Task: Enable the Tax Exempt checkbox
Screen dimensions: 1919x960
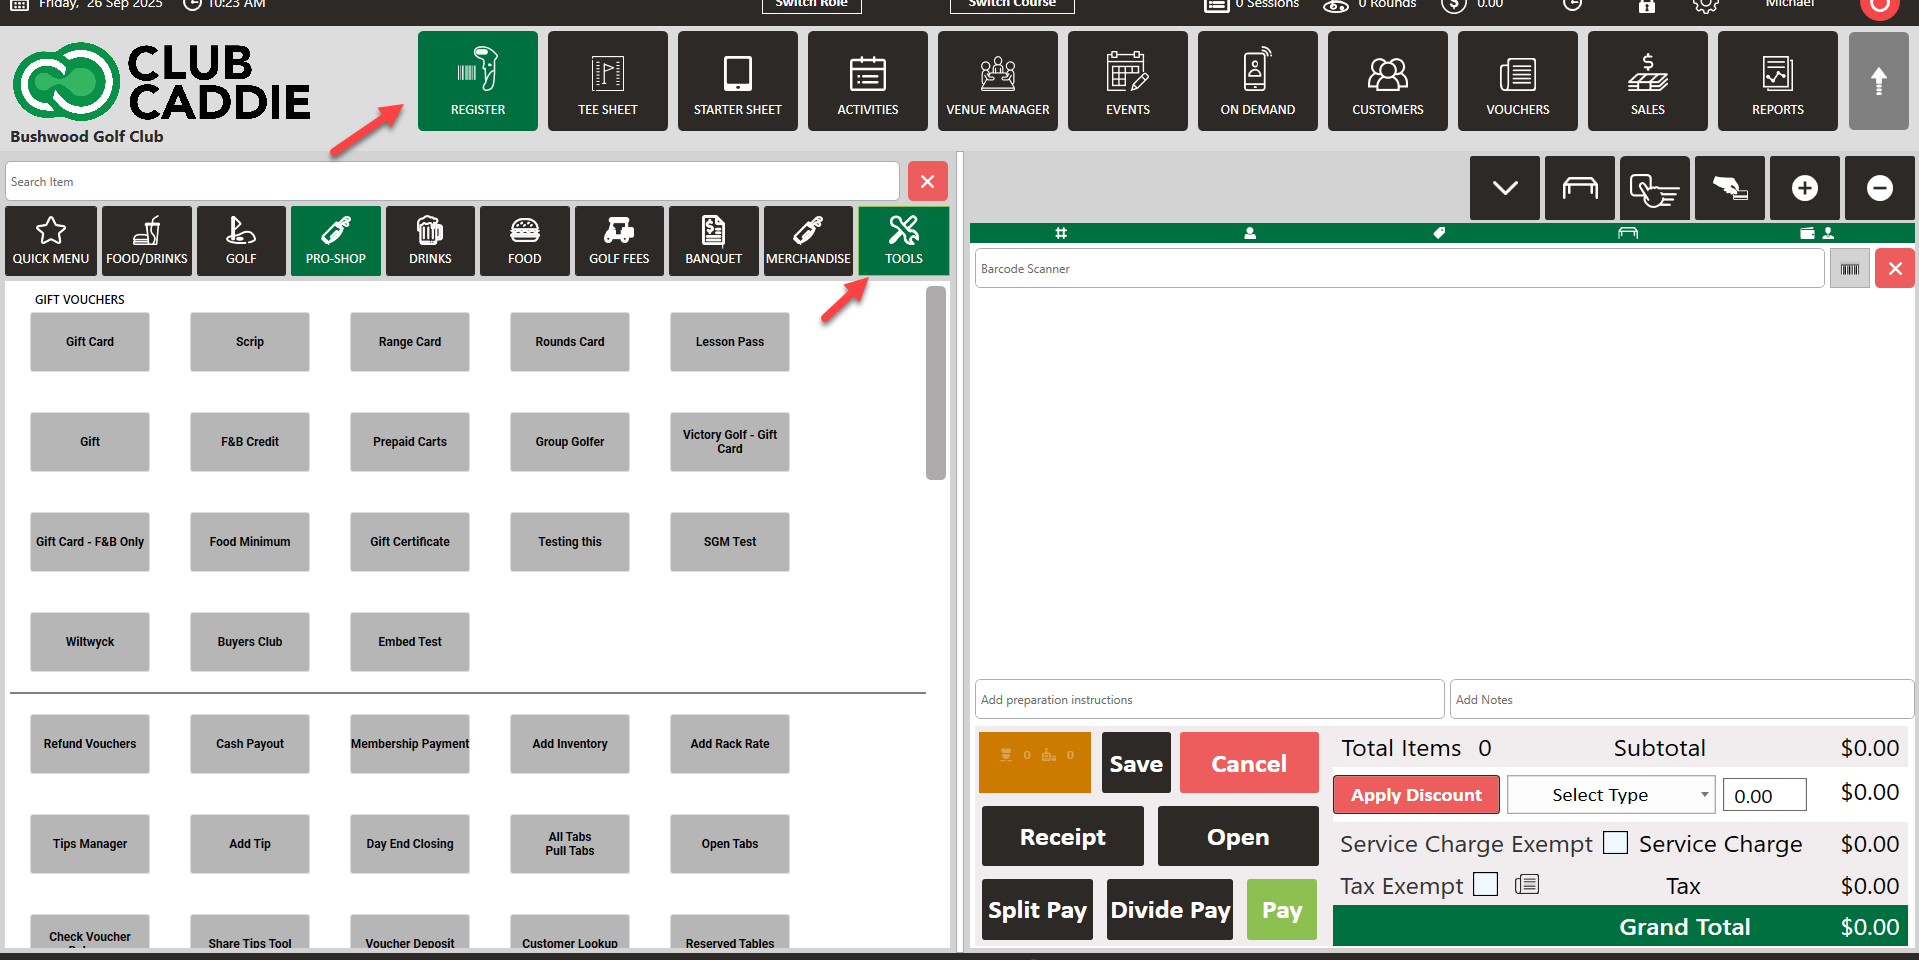Action: pos(1486,885)
